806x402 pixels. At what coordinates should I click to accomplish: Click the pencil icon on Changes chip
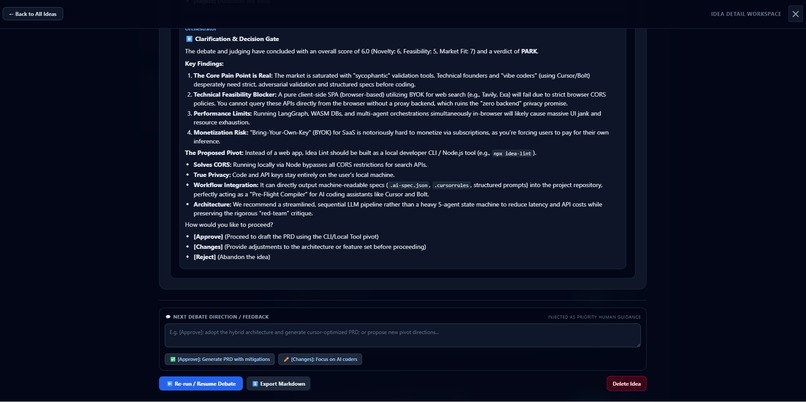[286, 359]
